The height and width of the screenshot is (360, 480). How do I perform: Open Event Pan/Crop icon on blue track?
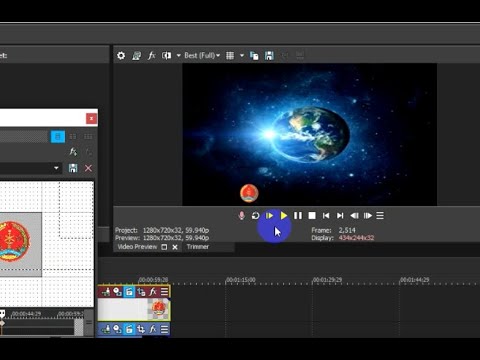141,329
